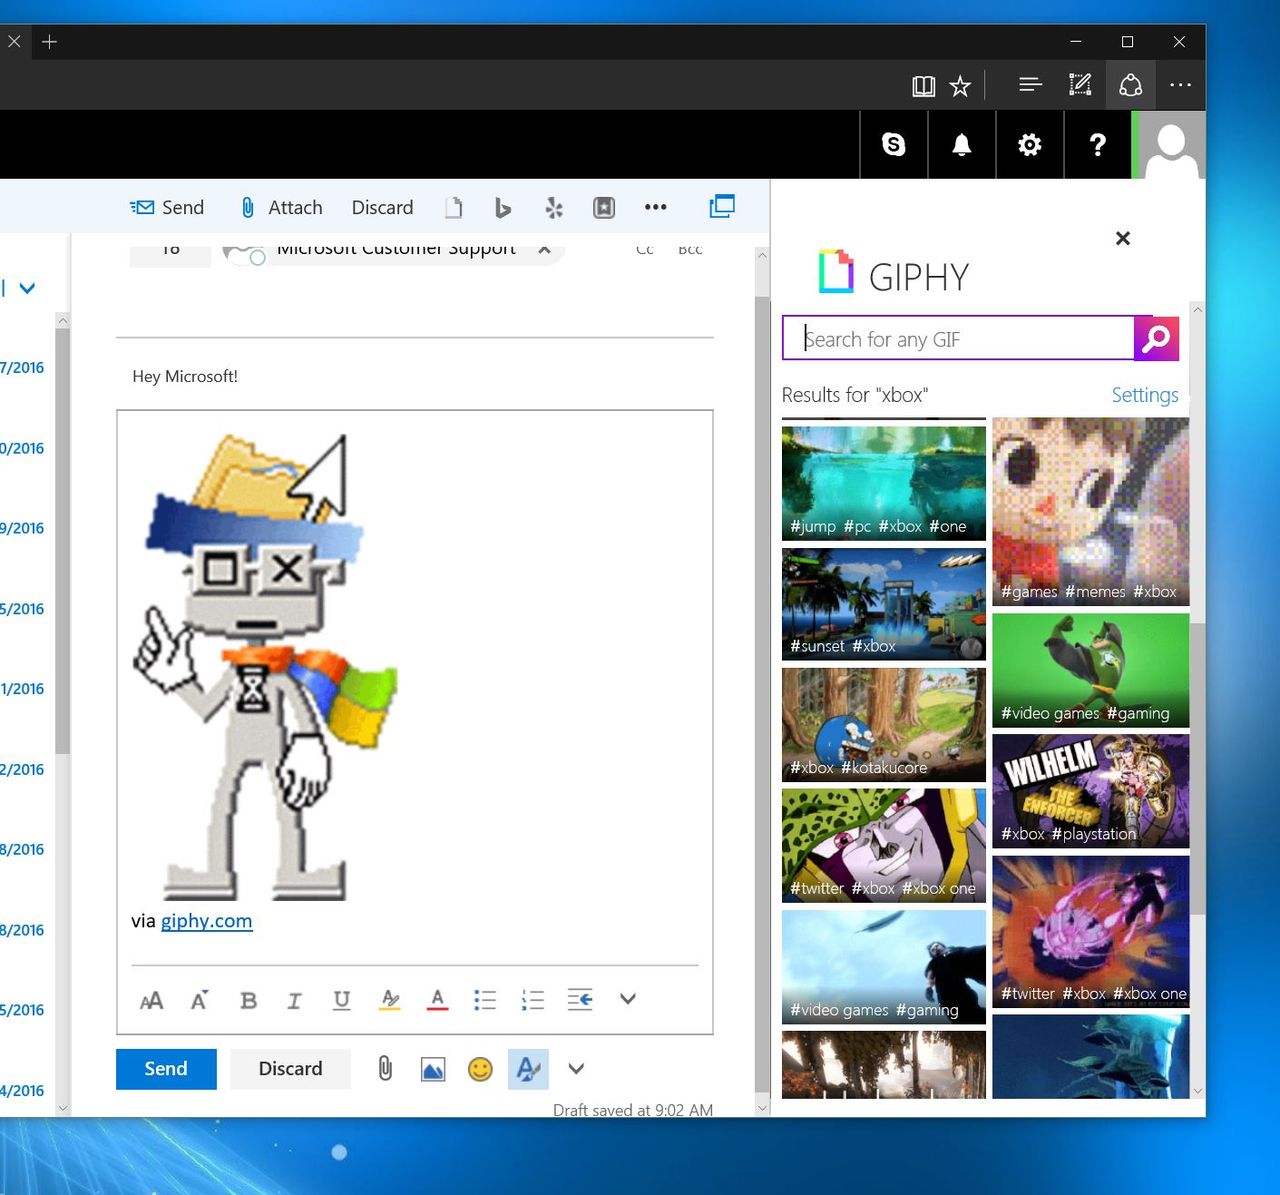Select the #games #memes #xbox GIF
This screenshot has width=1280, height=1195.
pyautogui.click(x=1091, y=511)
